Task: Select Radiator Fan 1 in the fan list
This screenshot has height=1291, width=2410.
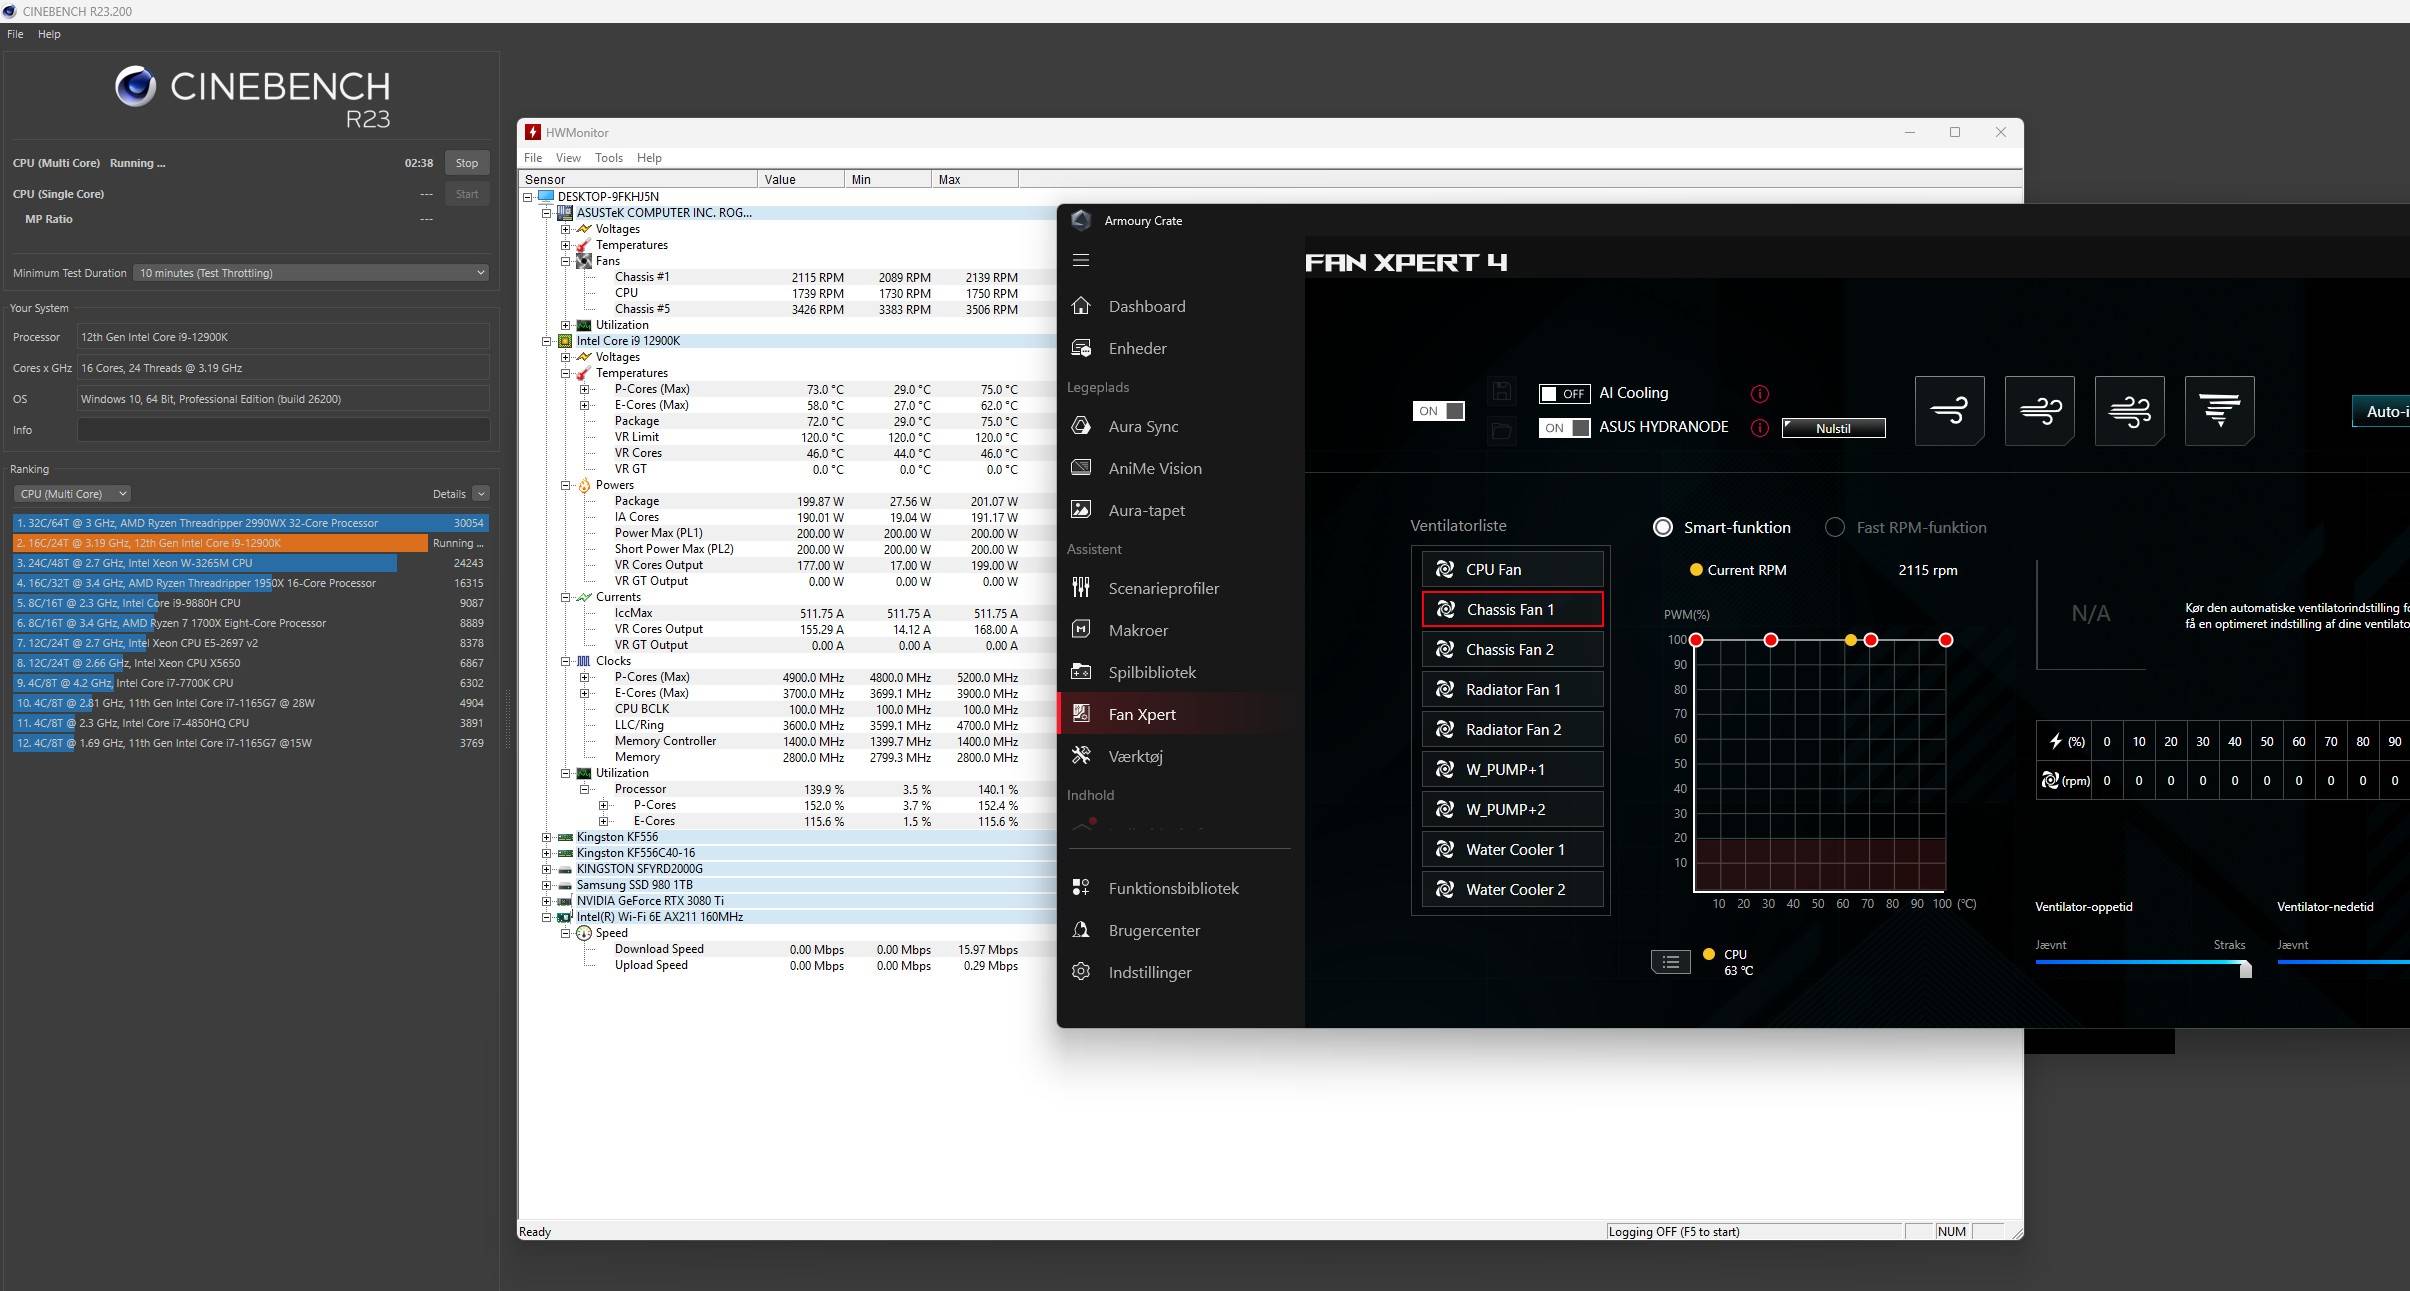Action: (x=1512, y=689)
